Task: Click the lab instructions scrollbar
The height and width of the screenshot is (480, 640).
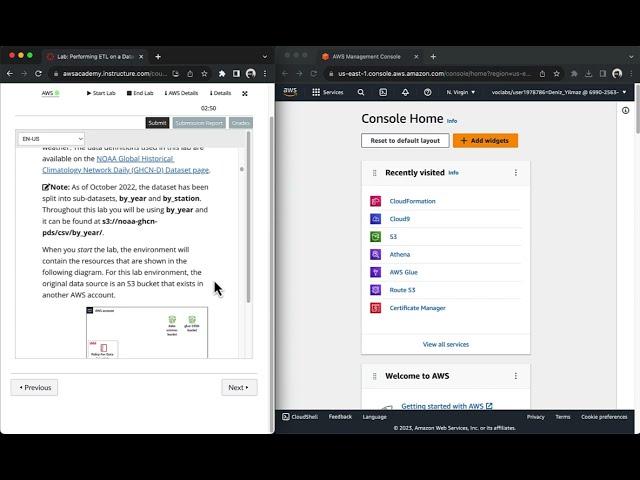Action: click(249, 217)
